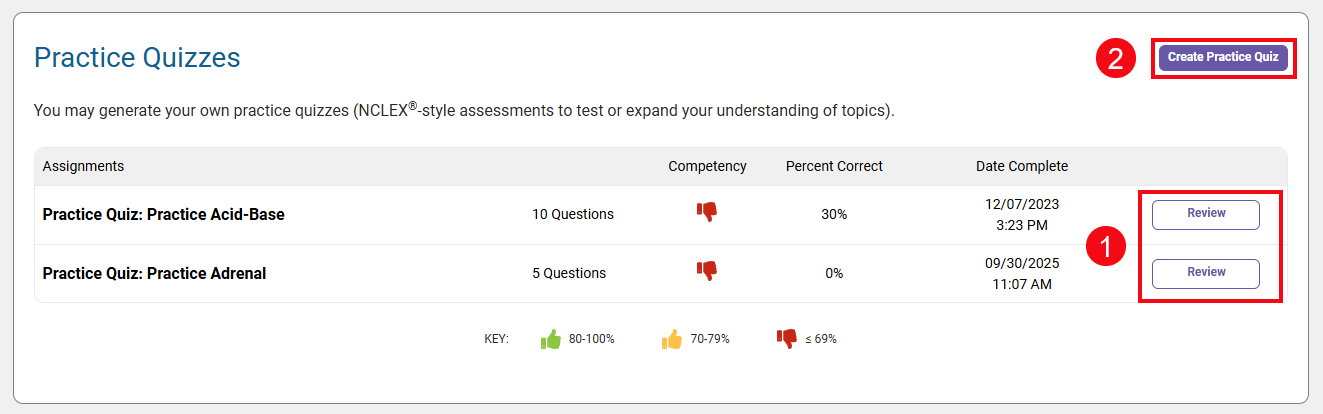This screenshot has width=1323, height=414.
Task: Click the thumbs-down icon for Adrenal quiz
Action: click(x=707, y=271)
